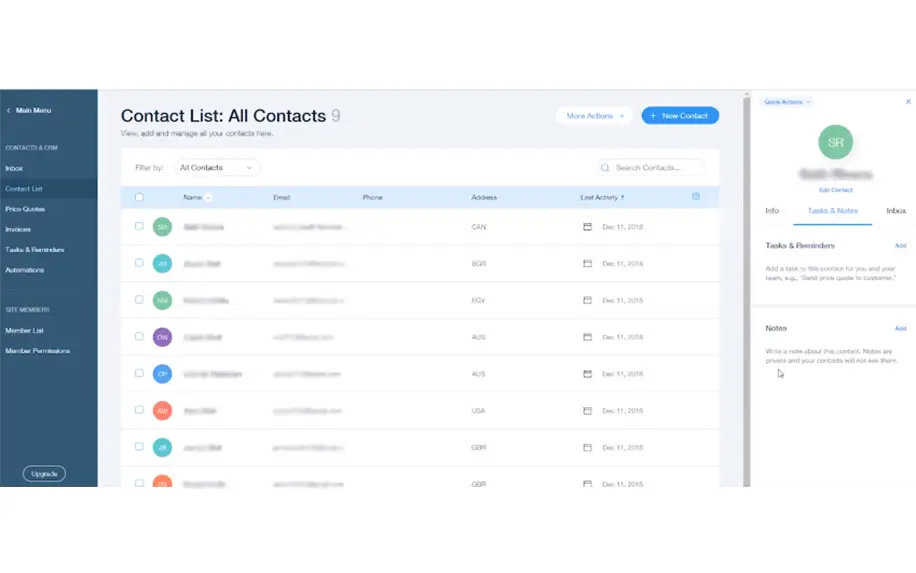Viewport: 916px width, 573px height.
Task: Open Inbox in the left sidebar
Action: (14, 168)
